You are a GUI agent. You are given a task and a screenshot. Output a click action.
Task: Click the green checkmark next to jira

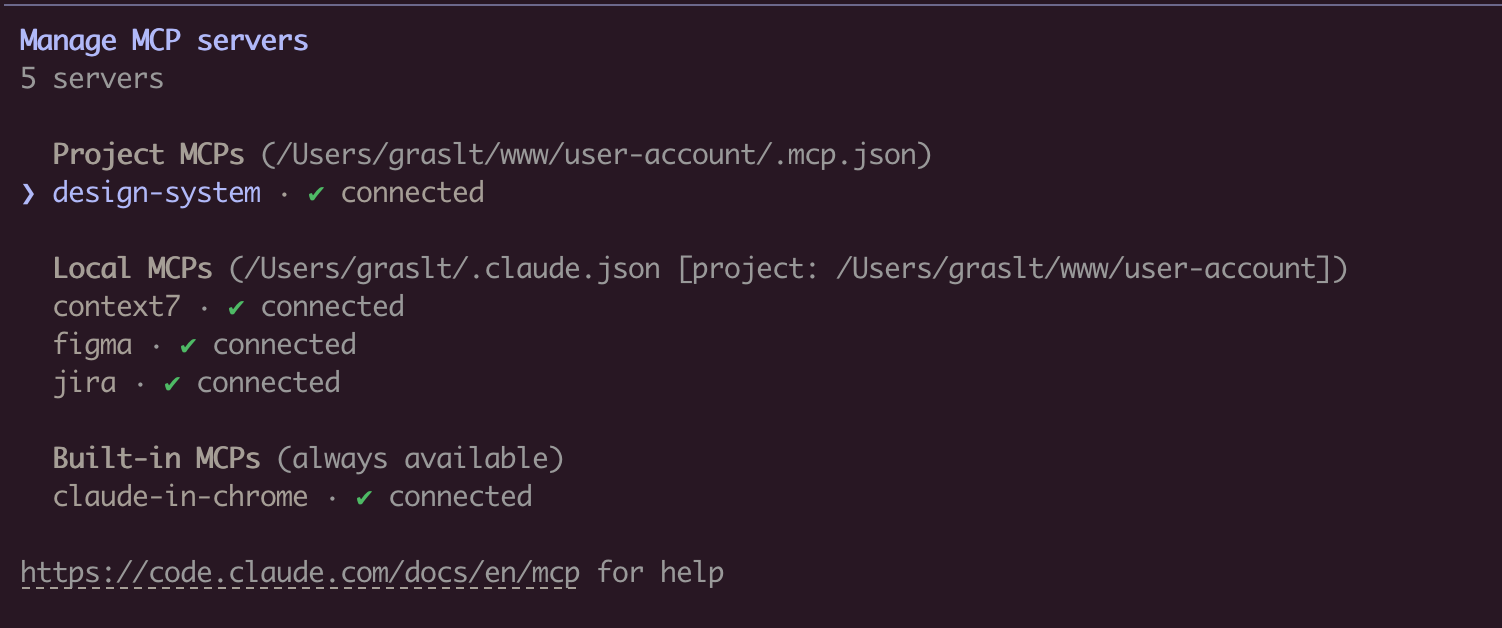pos(172,383)
